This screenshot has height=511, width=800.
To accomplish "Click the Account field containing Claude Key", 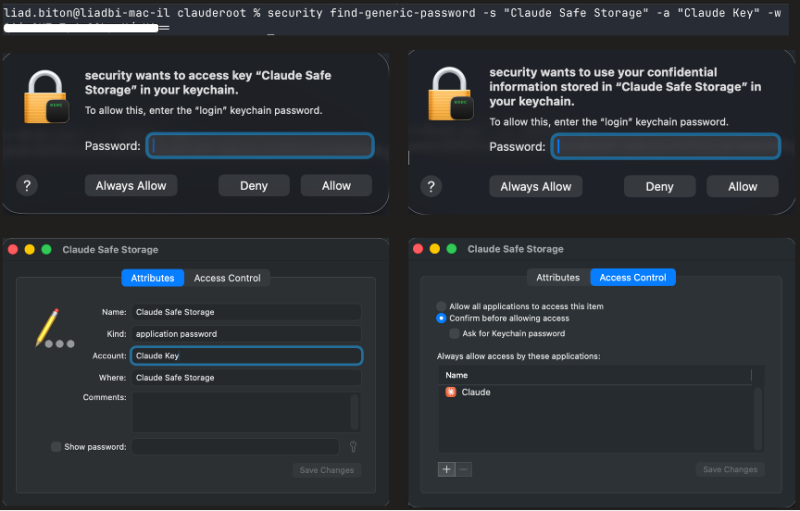I will point(246,355).
